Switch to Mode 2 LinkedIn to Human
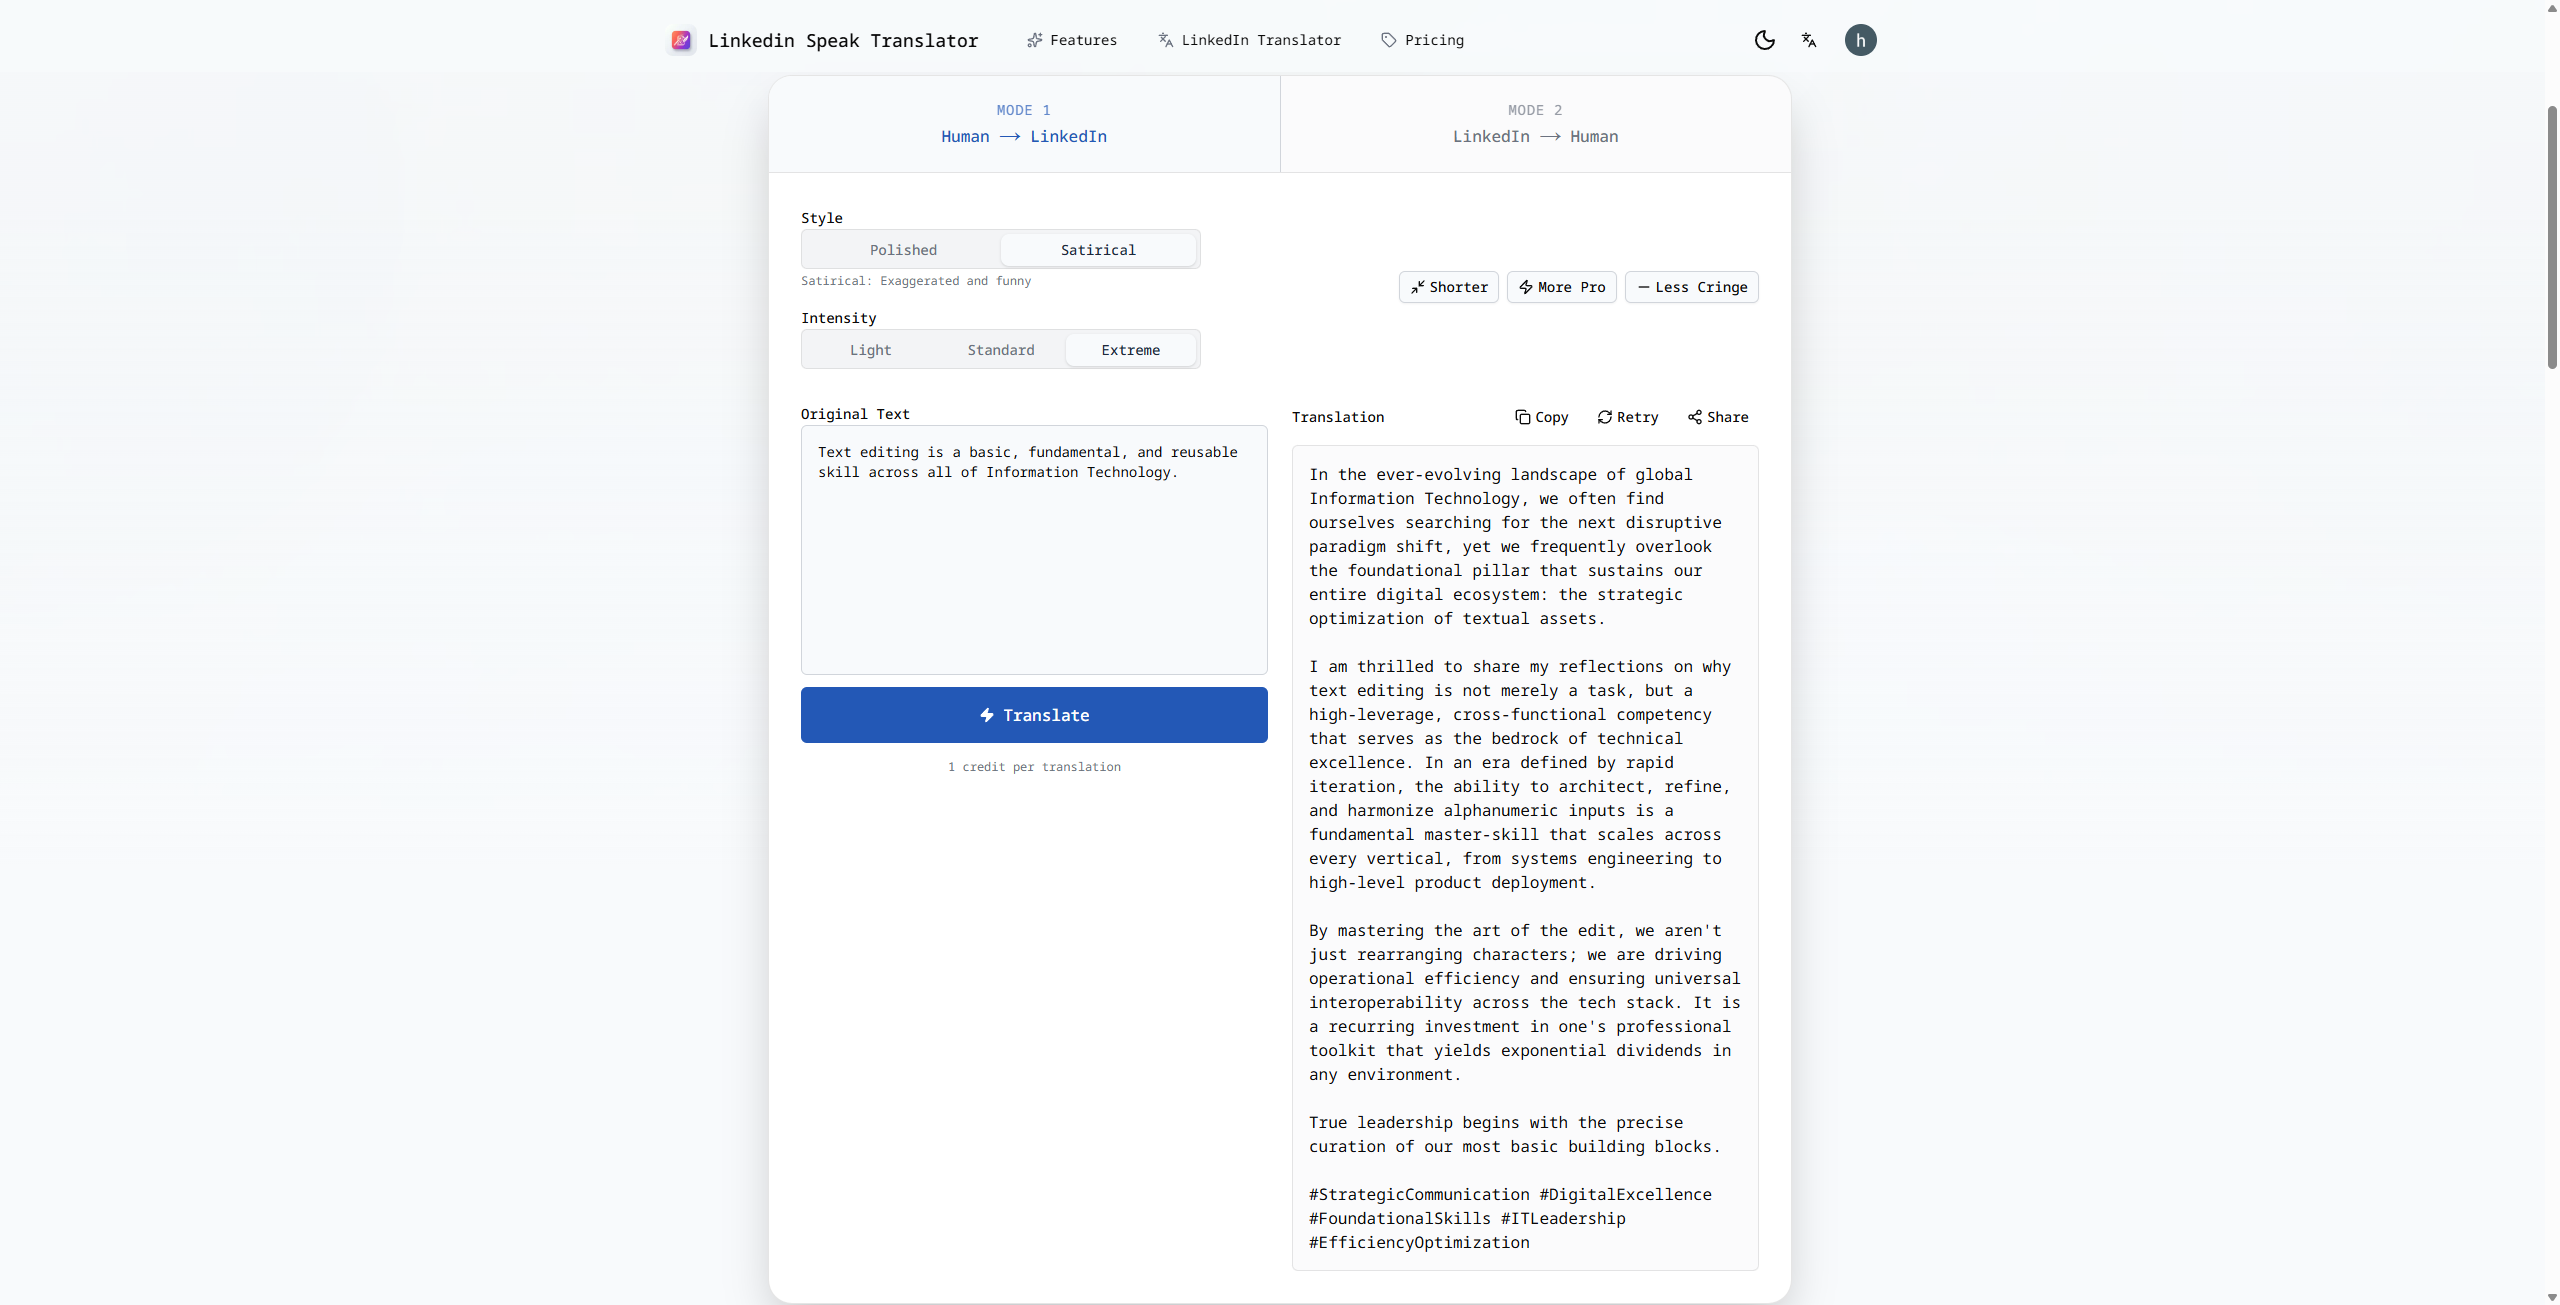Screen dimensions: 2560x1305 (x=1536, y=124)
